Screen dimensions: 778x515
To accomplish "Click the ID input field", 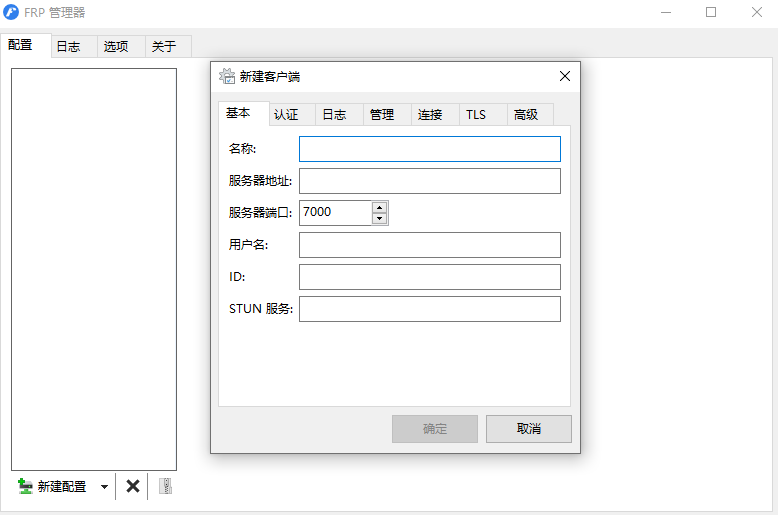I will point(430,277).
